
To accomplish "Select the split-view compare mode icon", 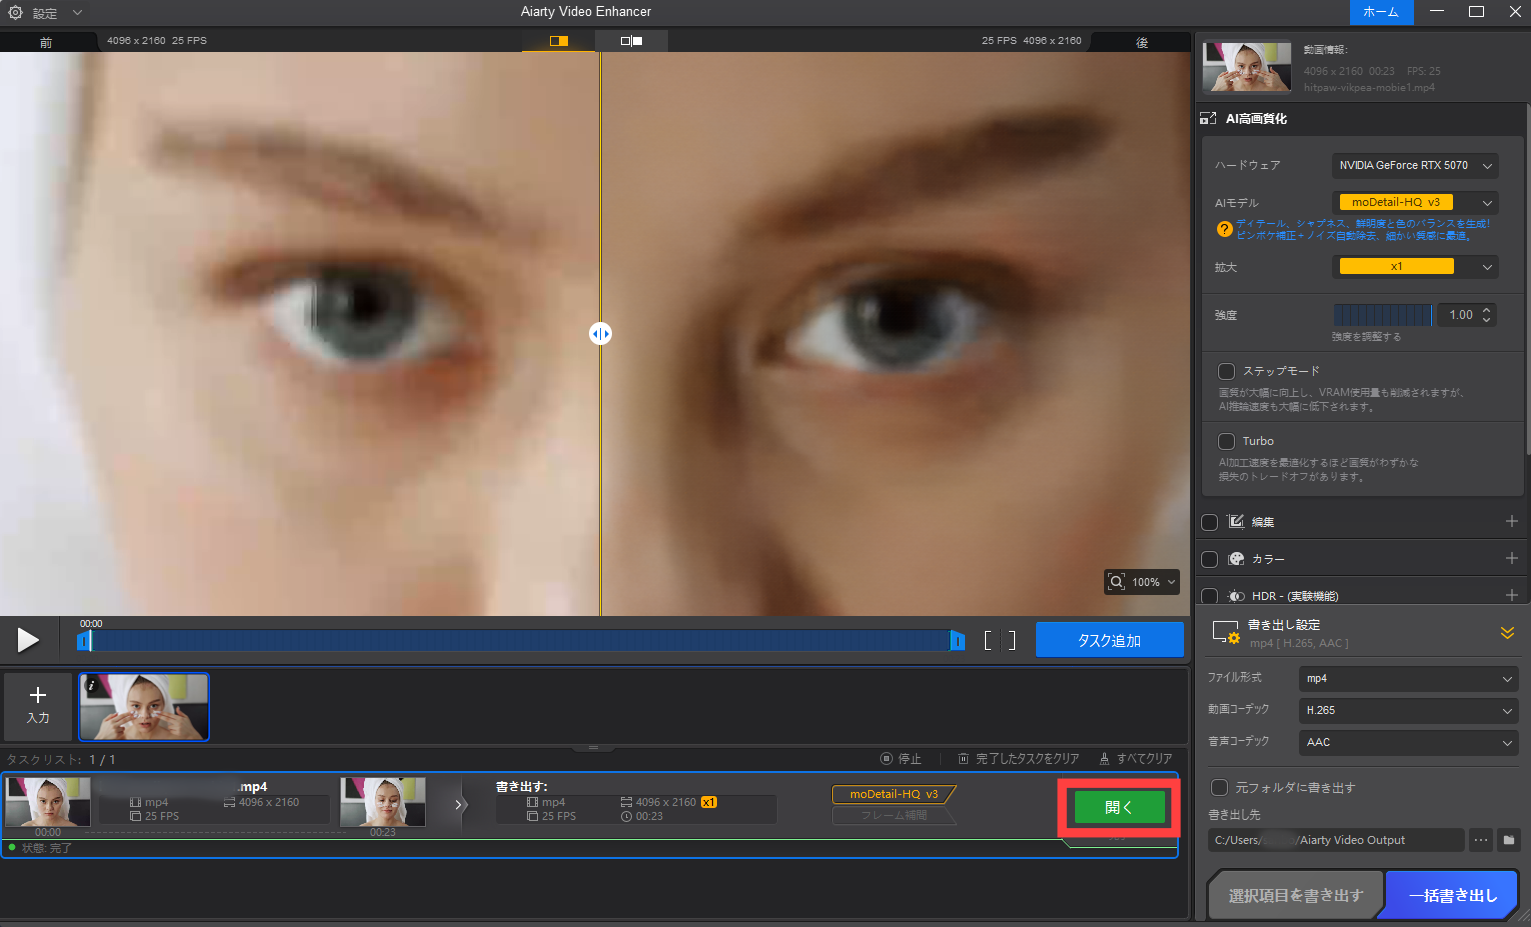I will (x=558, y=41).
